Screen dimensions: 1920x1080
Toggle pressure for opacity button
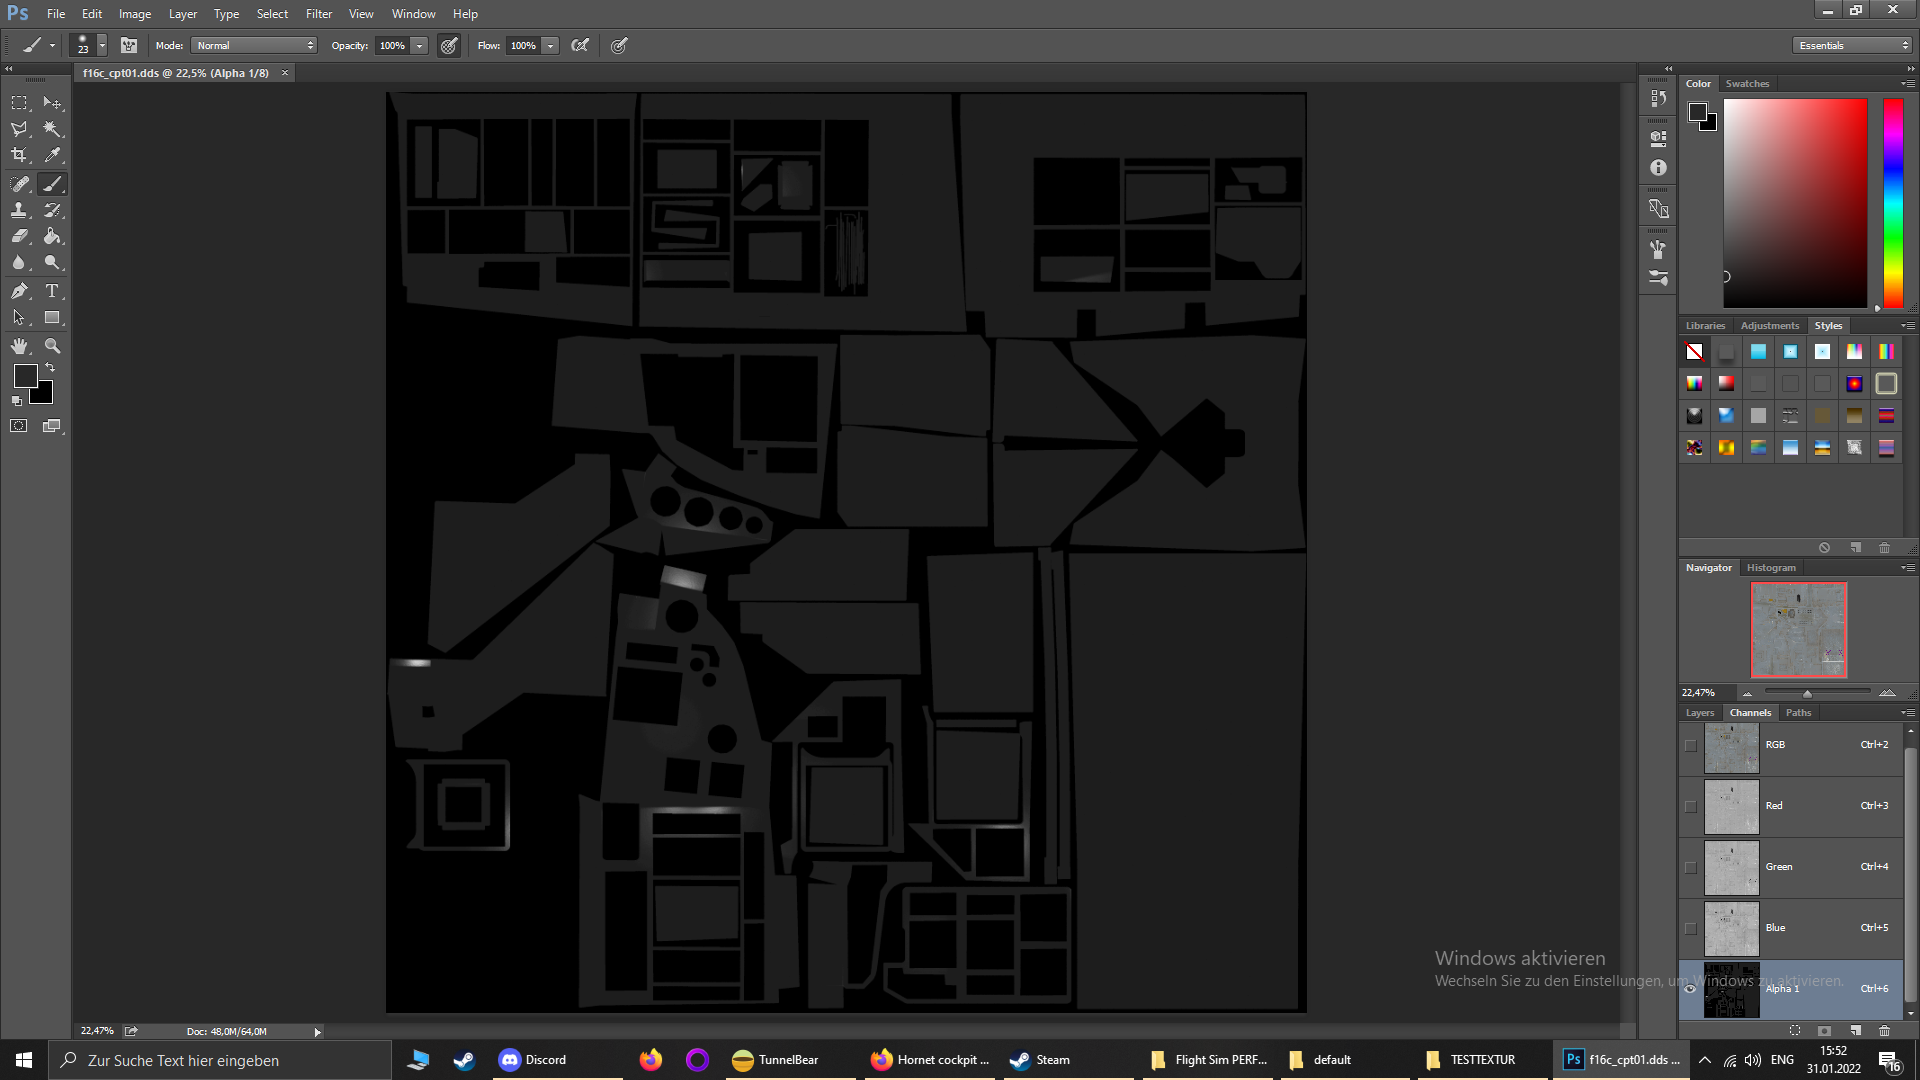click(x=449, y=45)
